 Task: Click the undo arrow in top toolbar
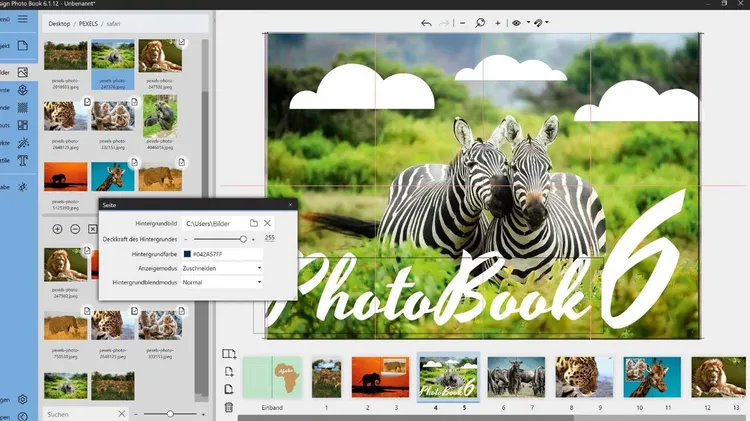427,23
